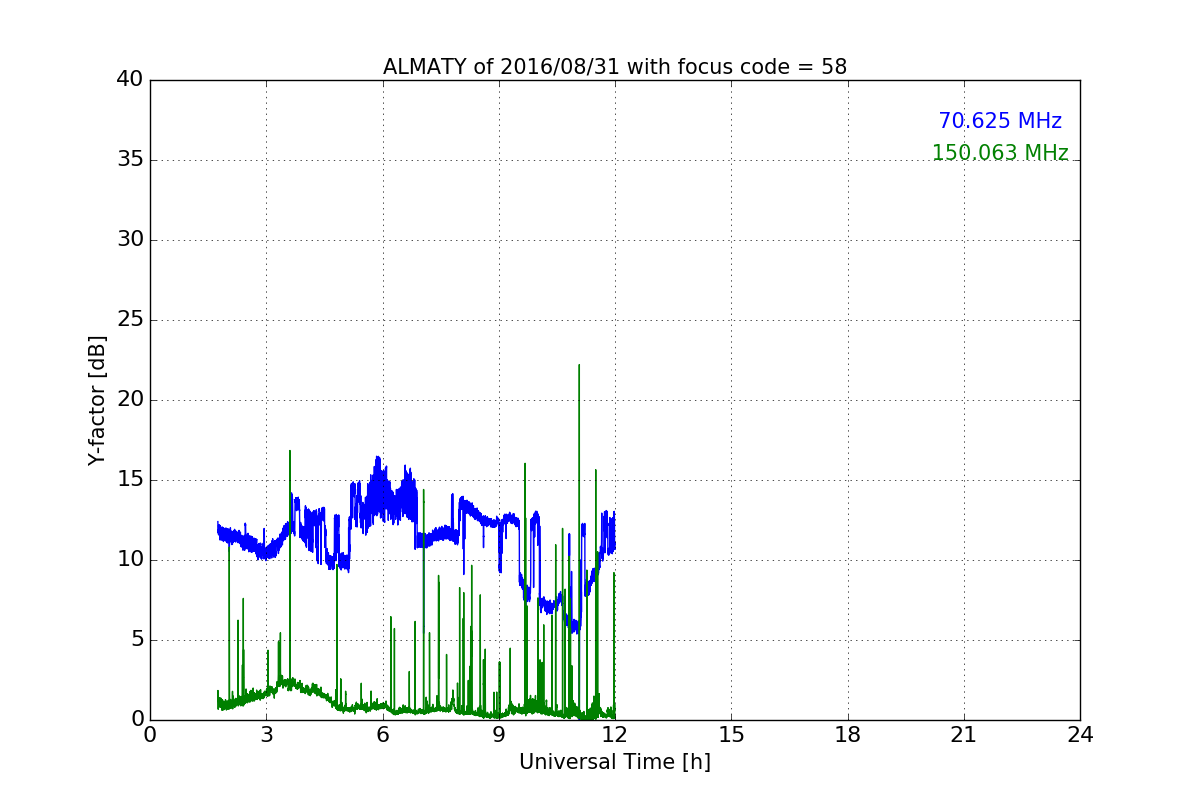Image resolution: width=1200 pixels, height=800 pixels.
Task: Click the y-axis tick label 5
Action: point(137,640)
